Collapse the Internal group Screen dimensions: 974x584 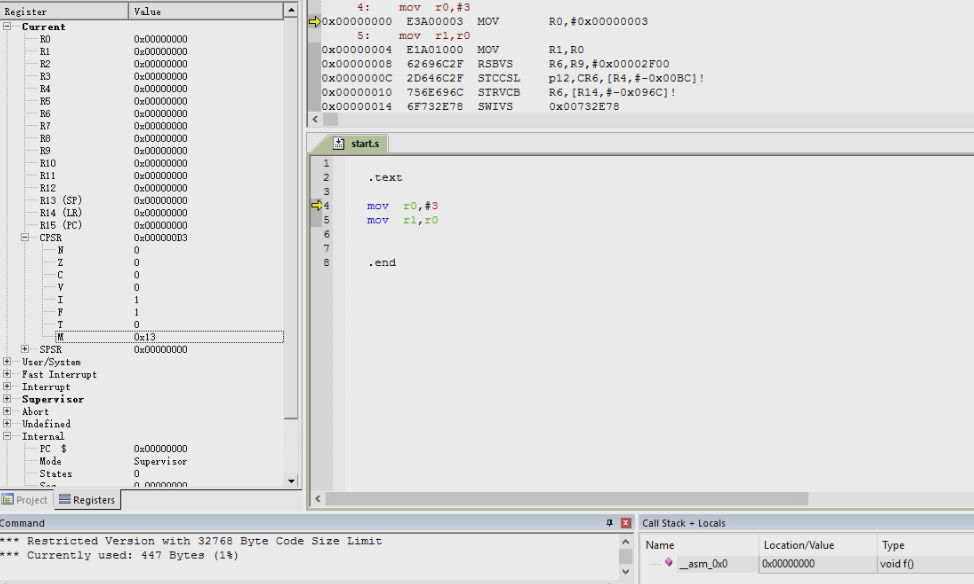[8, 436]
